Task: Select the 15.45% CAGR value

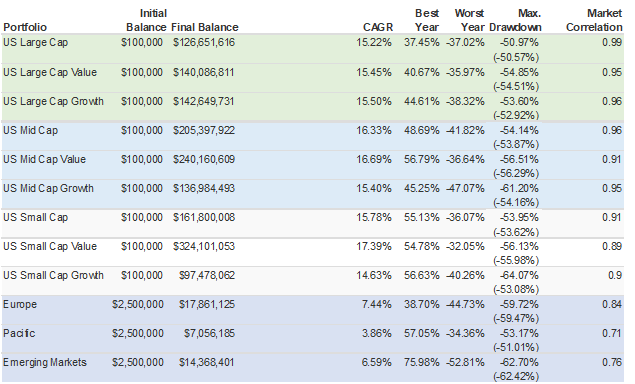Action: coord(374,73)
